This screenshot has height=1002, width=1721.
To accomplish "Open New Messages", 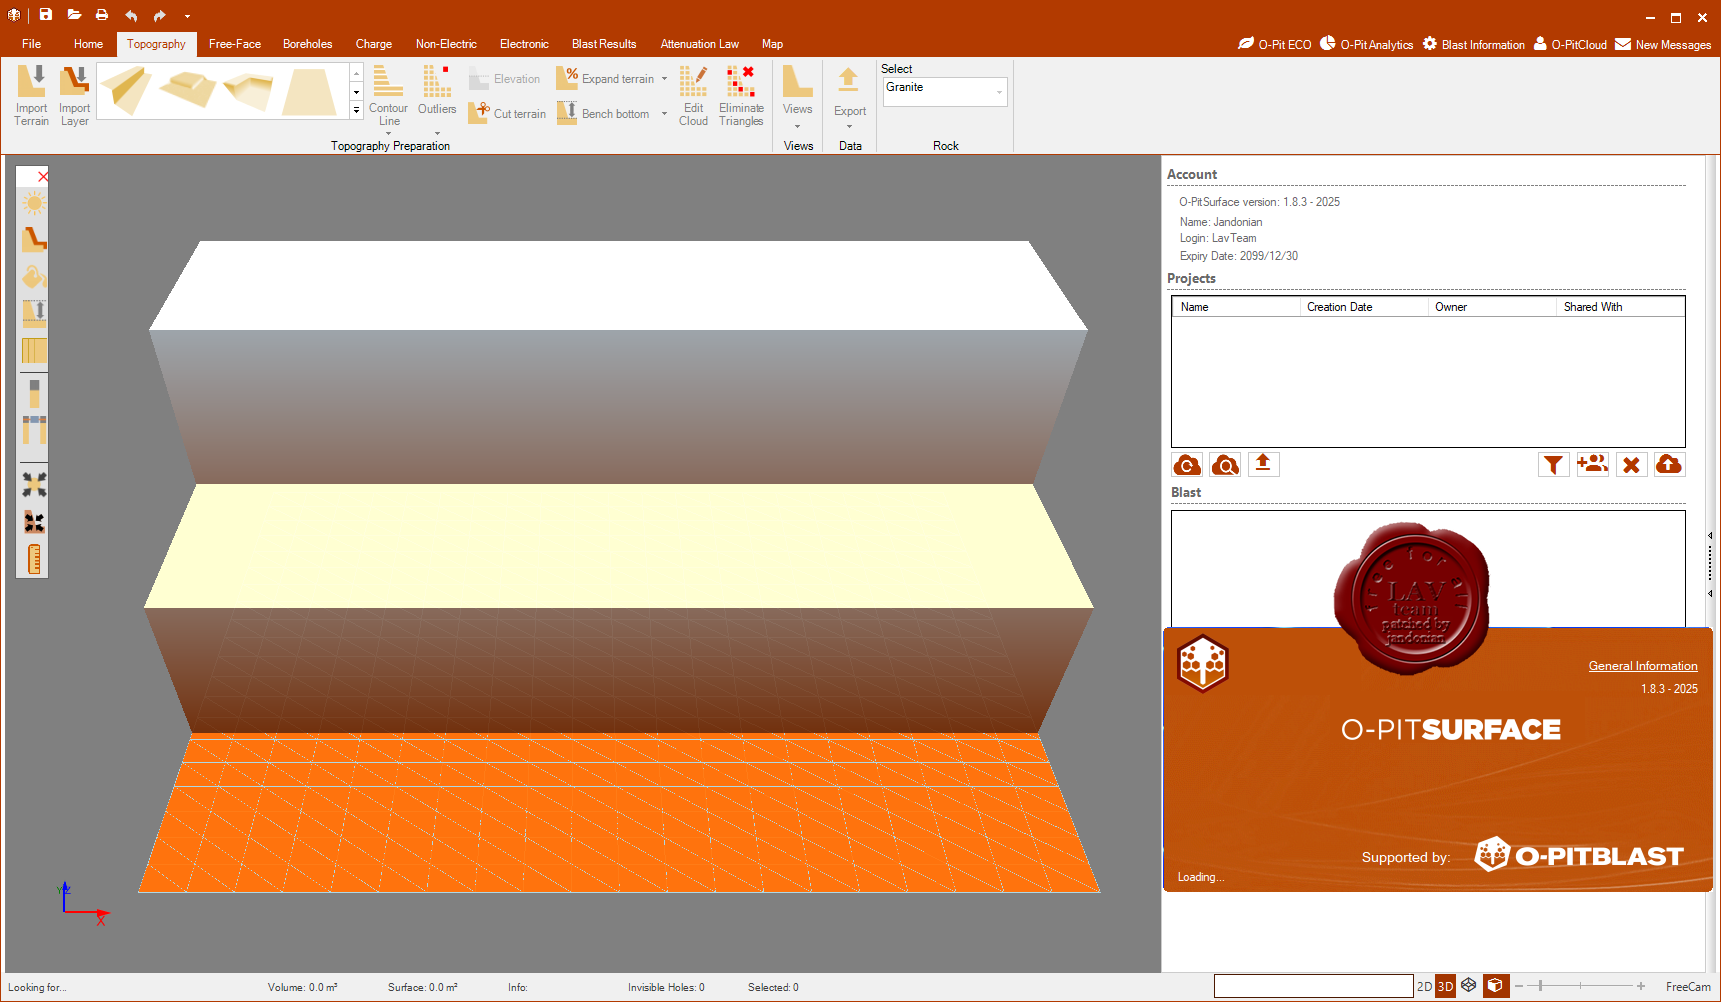I will pyautogui.click(x=1663, y=44).
